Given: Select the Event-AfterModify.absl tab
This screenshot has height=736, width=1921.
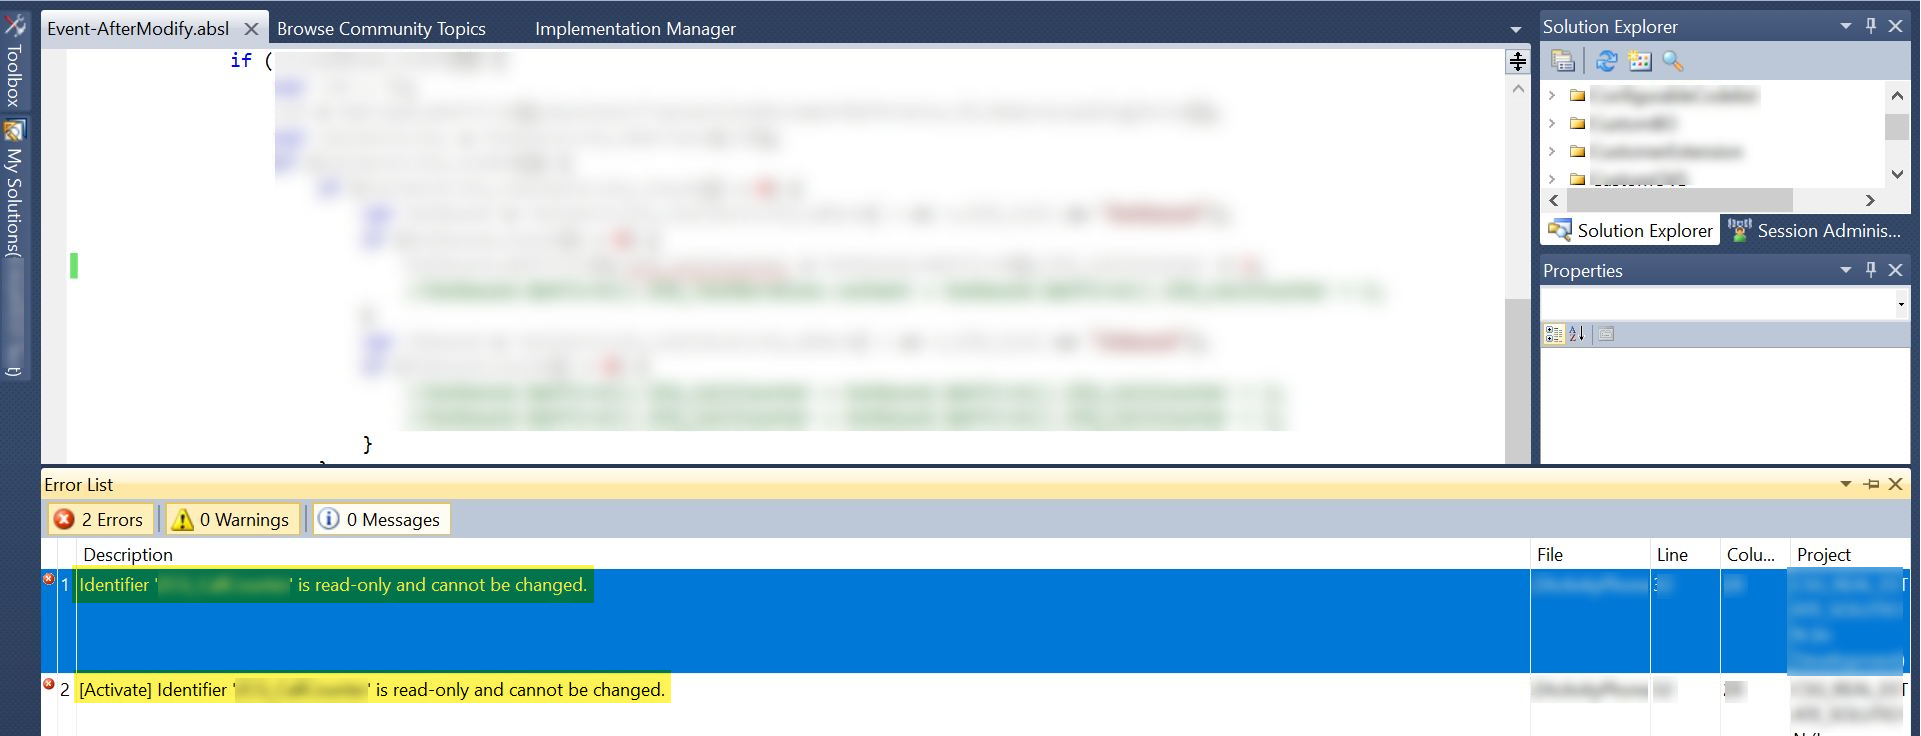Looking at the screenshot, I should pos(138,29).
